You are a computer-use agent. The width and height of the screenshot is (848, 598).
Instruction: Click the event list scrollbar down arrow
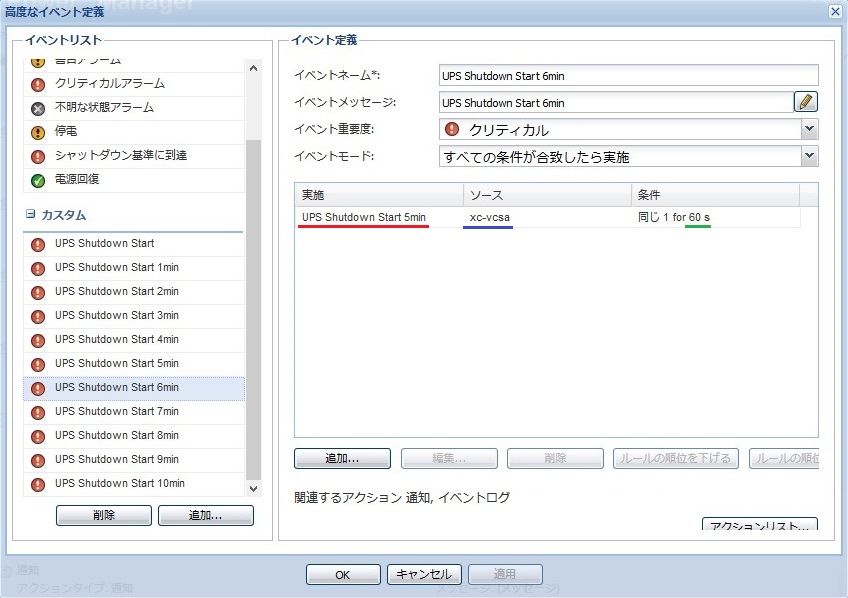point(253,488)
